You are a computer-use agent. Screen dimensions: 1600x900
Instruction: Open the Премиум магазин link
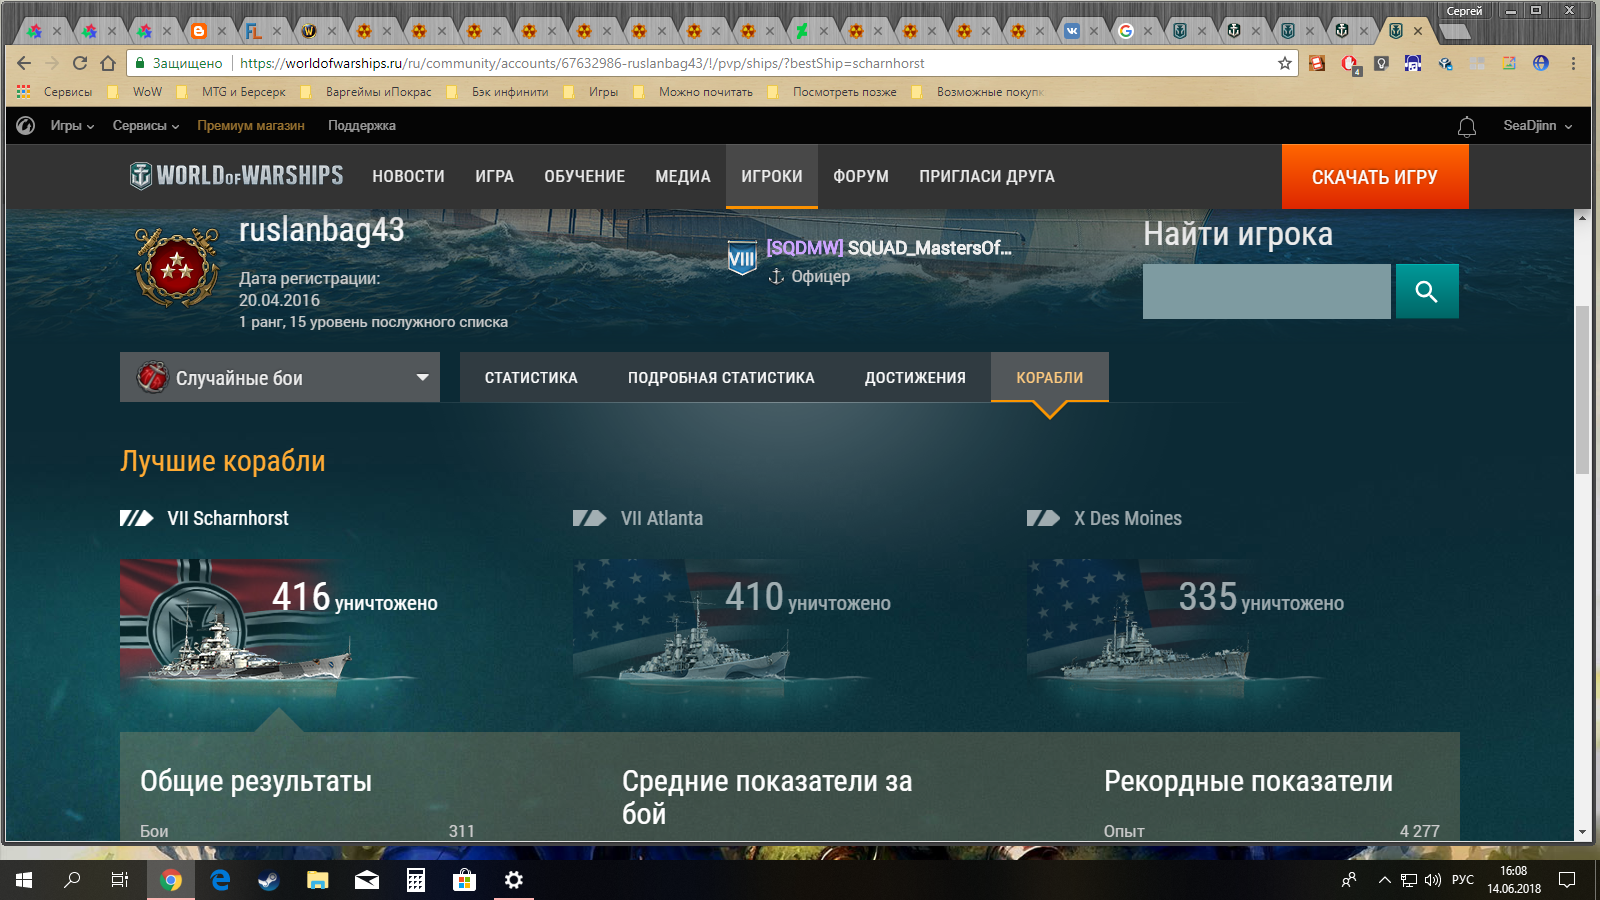coord(251,126)
